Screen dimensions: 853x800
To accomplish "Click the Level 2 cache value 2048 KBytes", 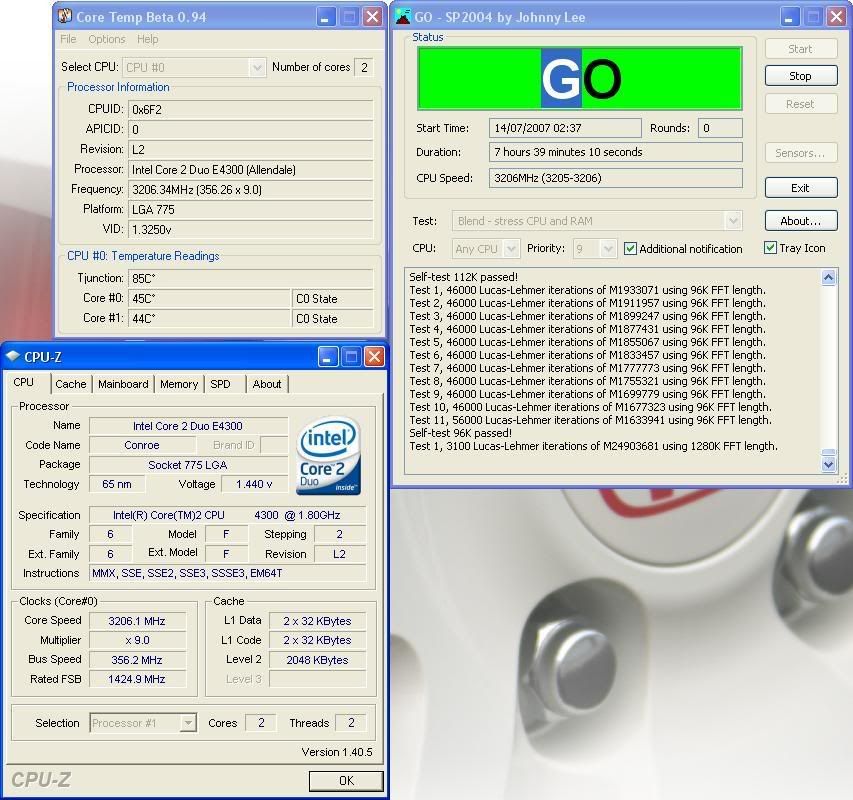I will click(318, 660).
